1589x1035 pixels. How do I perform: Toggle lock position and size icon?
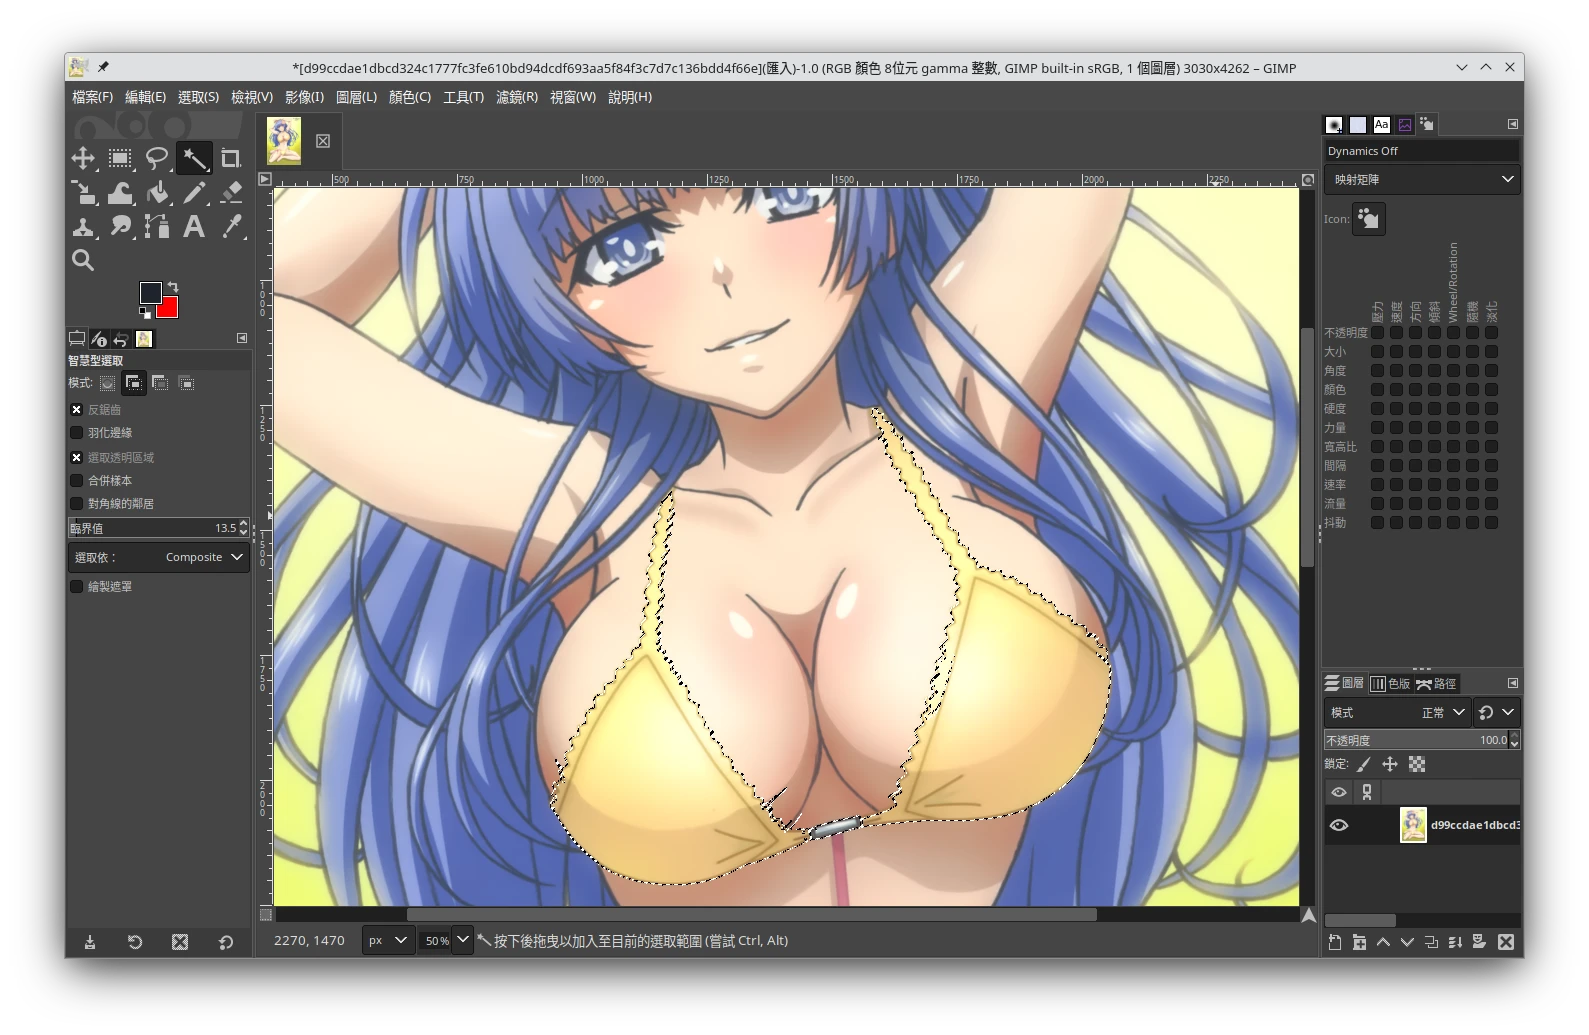[1390, 764]
